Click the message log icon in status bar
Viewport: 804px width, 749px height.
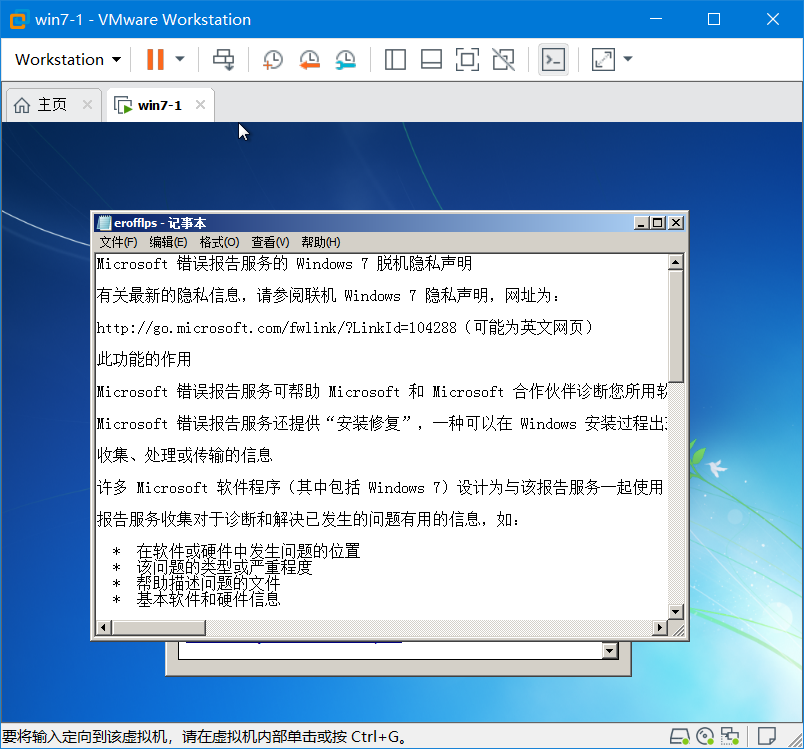coord(767,737)
